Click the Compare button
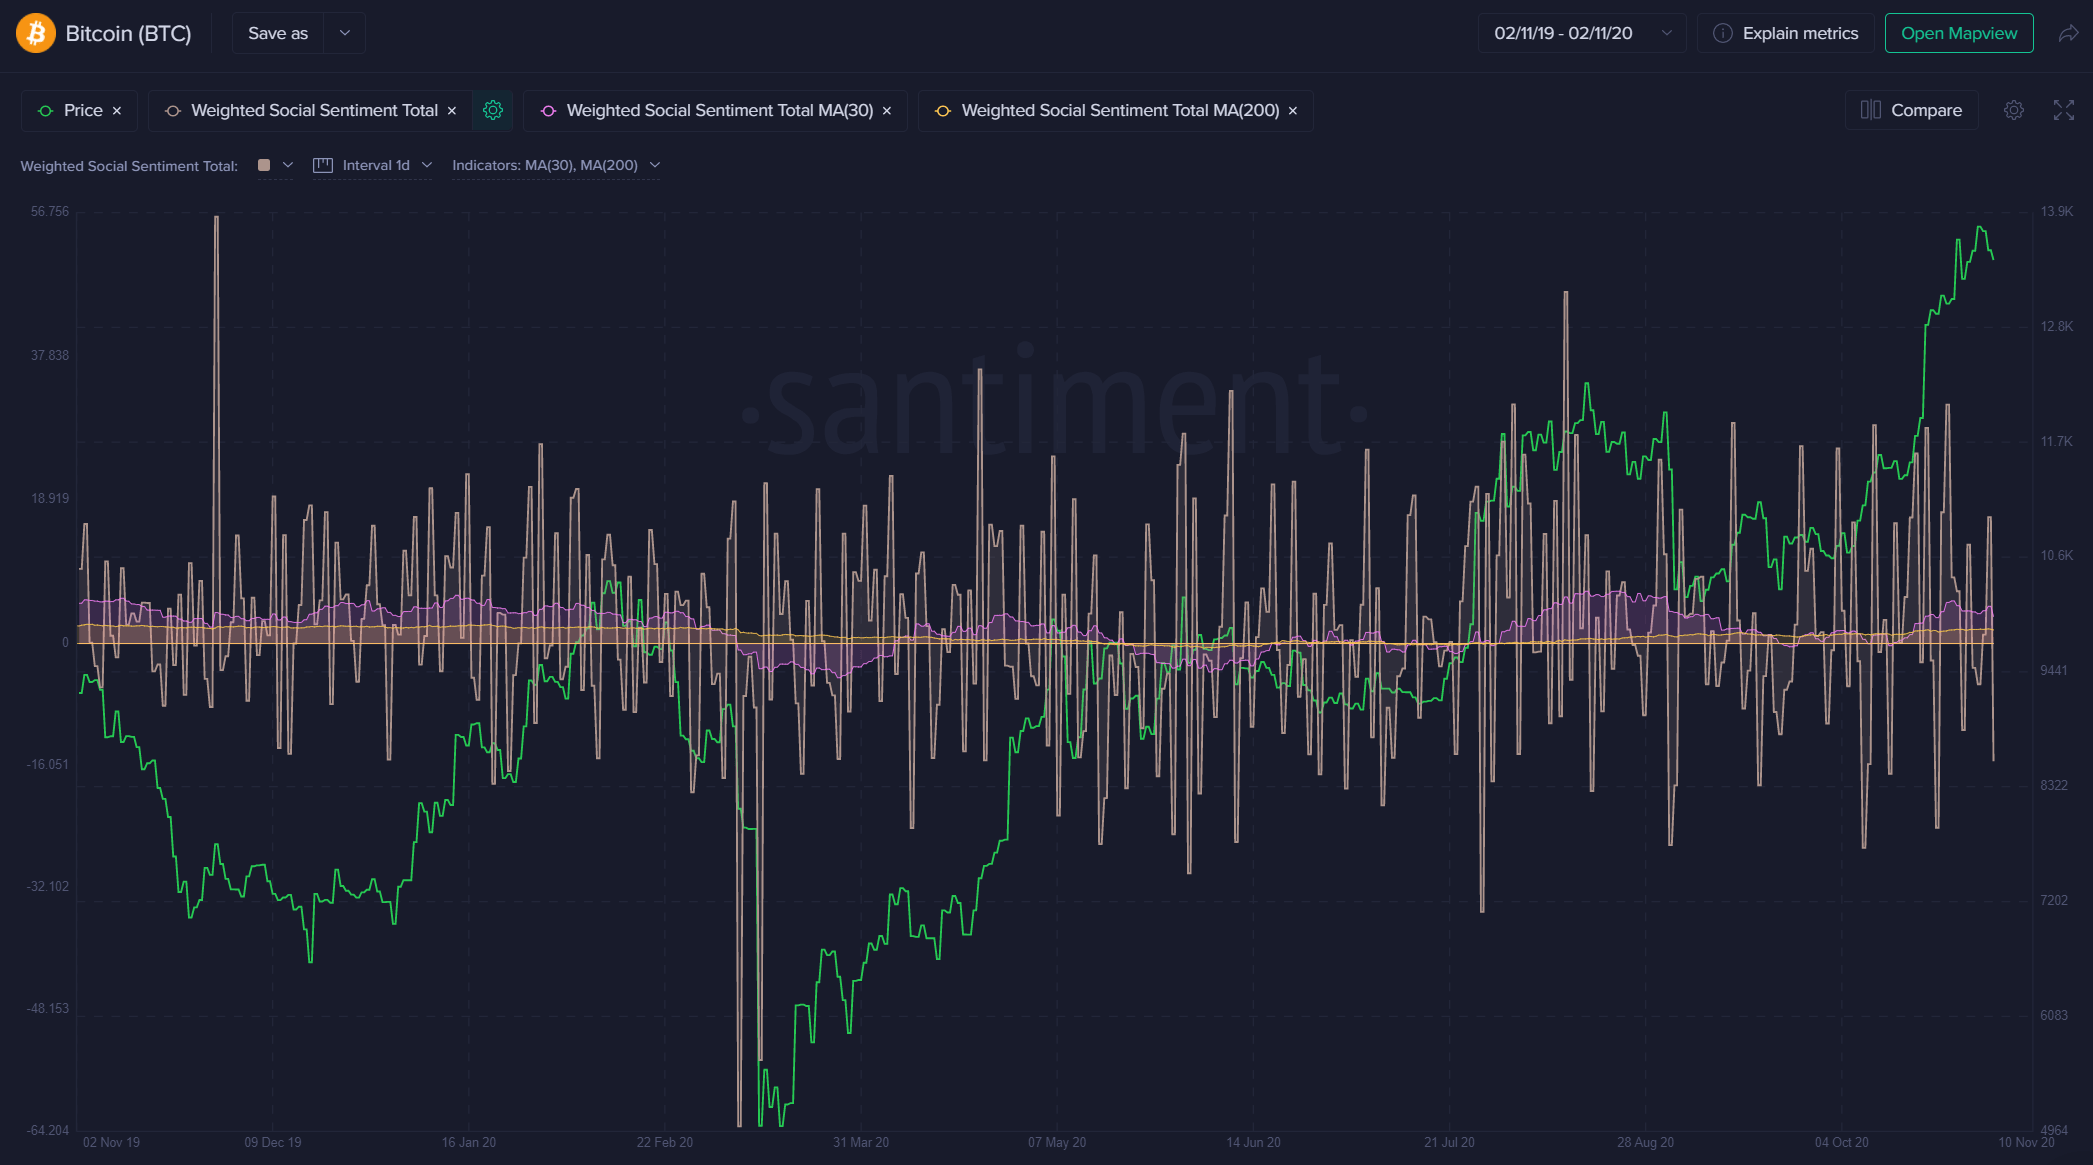Screen dimensions: 2093x1165 pos(1911,110)
